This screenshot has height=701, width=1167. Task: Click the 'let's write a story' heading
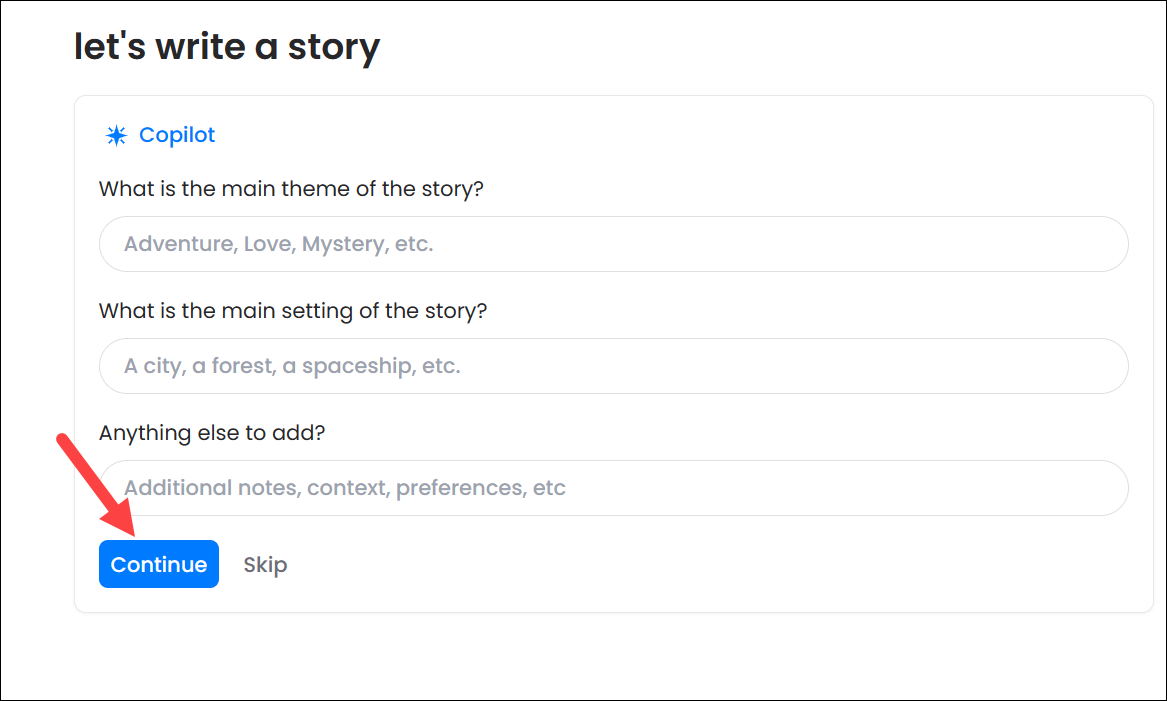(227, 47)
